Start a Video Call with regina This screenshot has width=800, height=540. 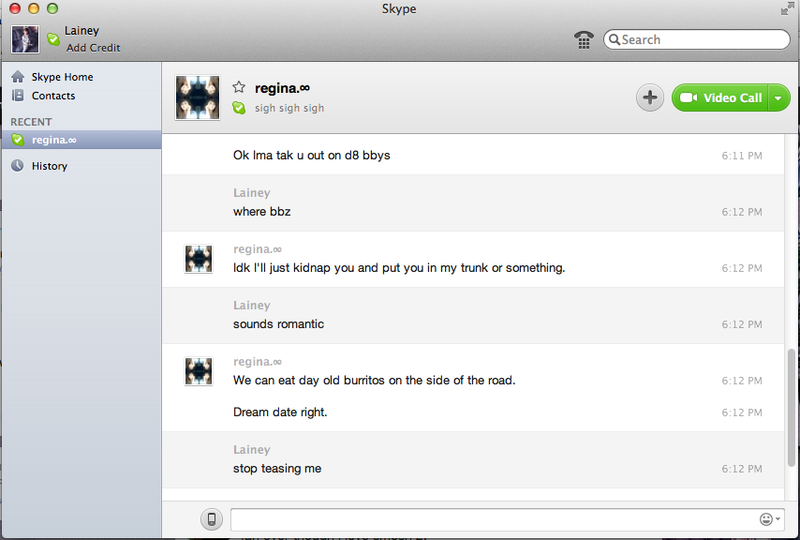click(720, 98)
